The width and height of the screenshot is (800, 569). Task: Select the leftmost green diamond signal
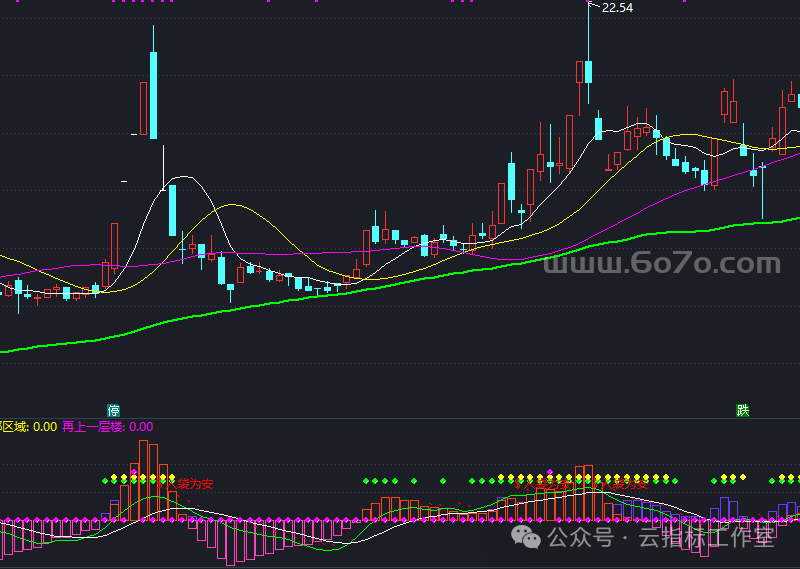tap(105, 480)
